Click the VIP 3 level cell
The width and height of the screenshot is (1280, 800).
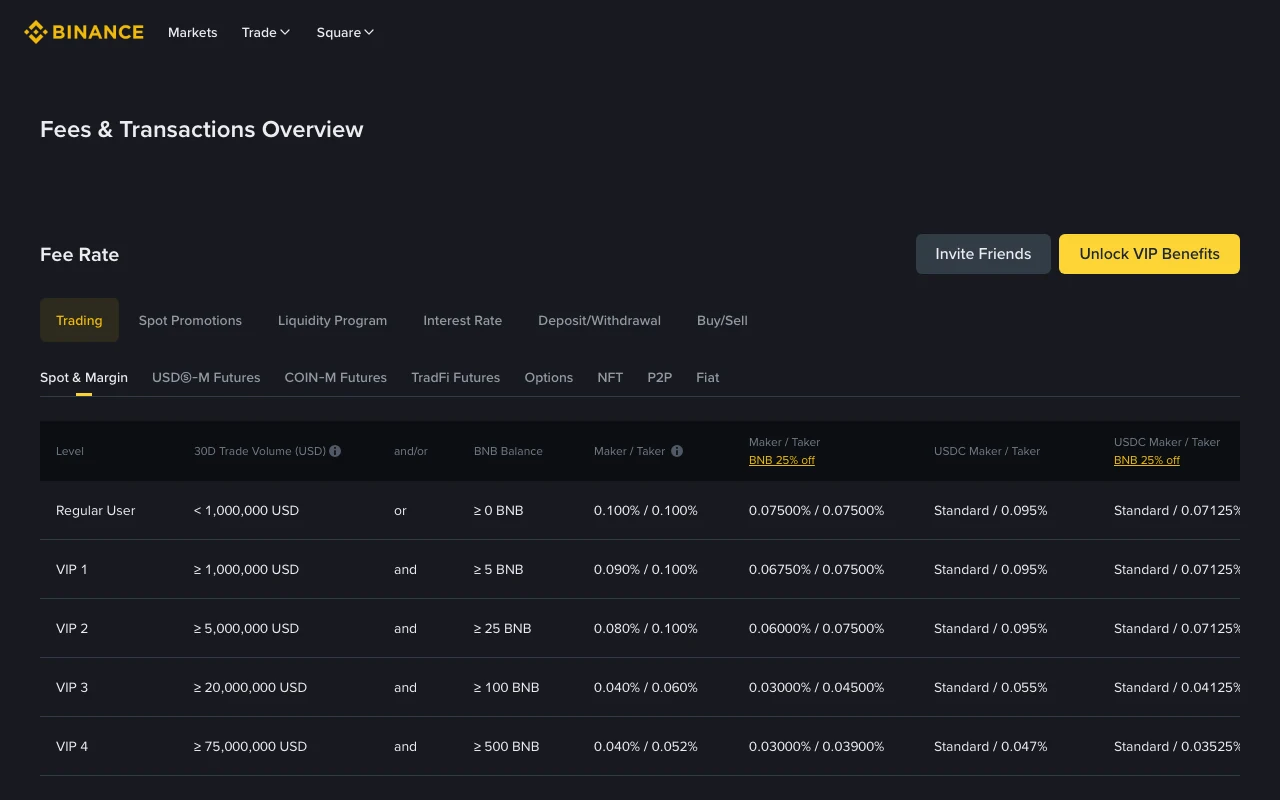click(x=72, y=687)
